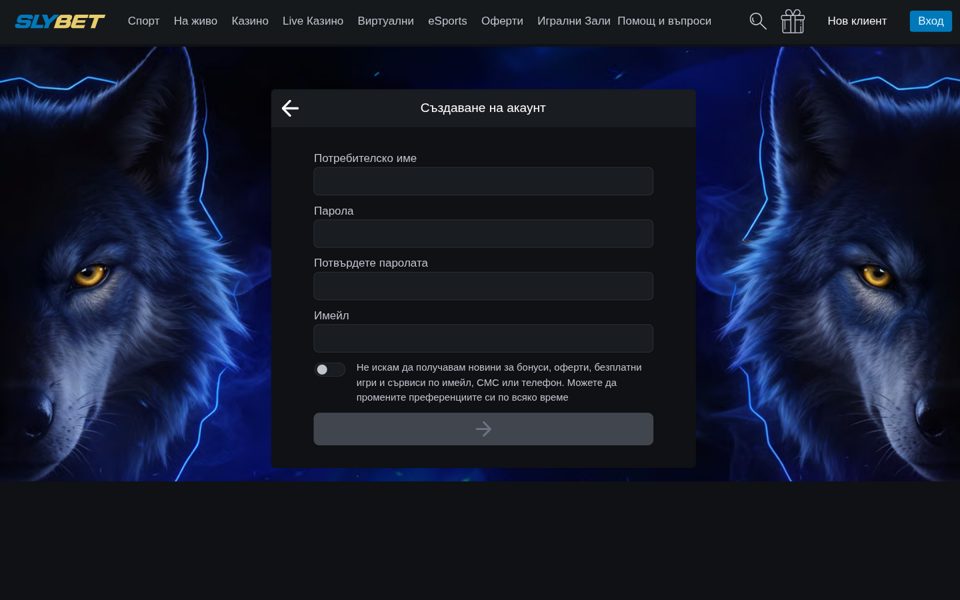Click the Нов клиент link

pos(857,21)
